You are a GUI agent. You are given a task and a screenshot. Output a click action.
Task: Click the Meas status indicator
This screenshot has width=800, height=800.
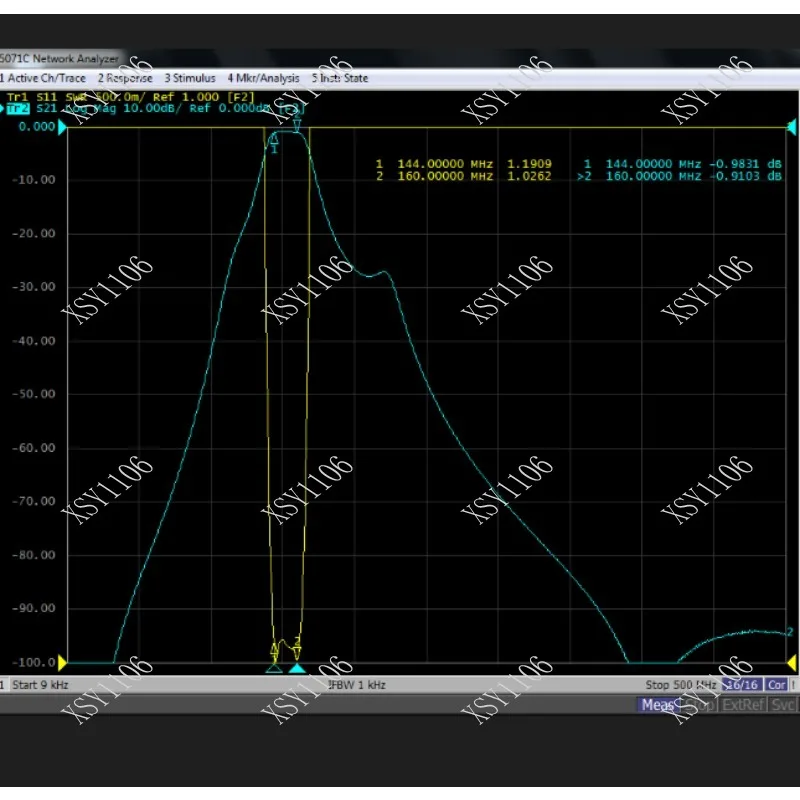coord(658,705)
